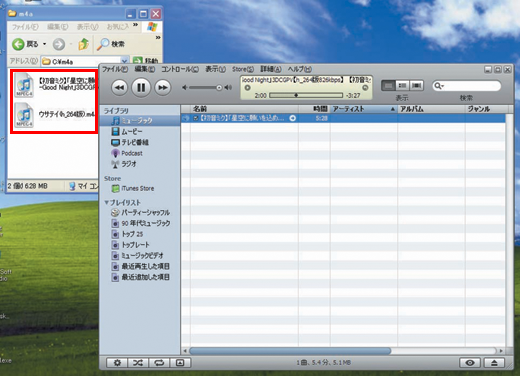Click the arrow icon beside the song name

point(292,118)
